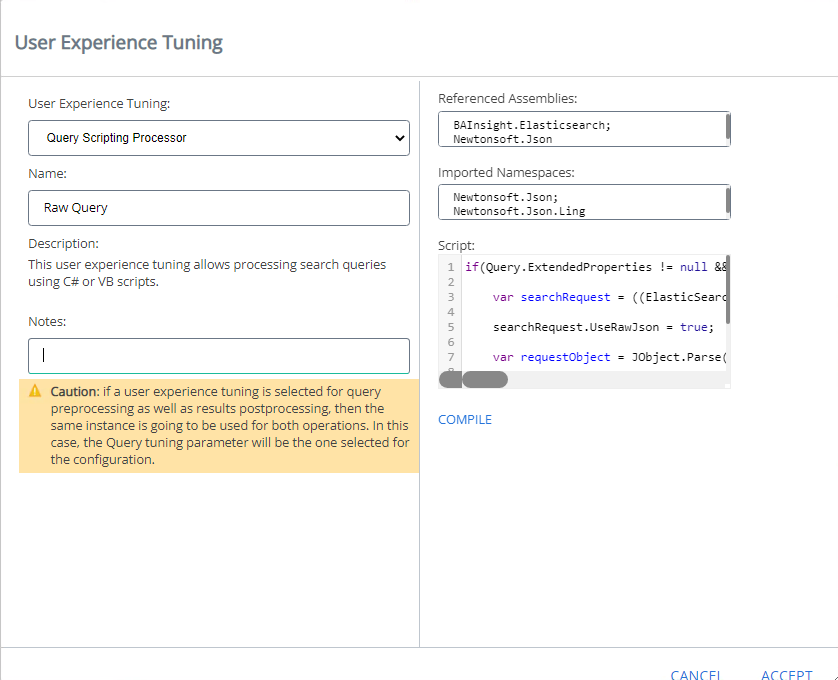Click the Imported Namespaces text box
Screen dimensions: 838x680
(584, 202)
